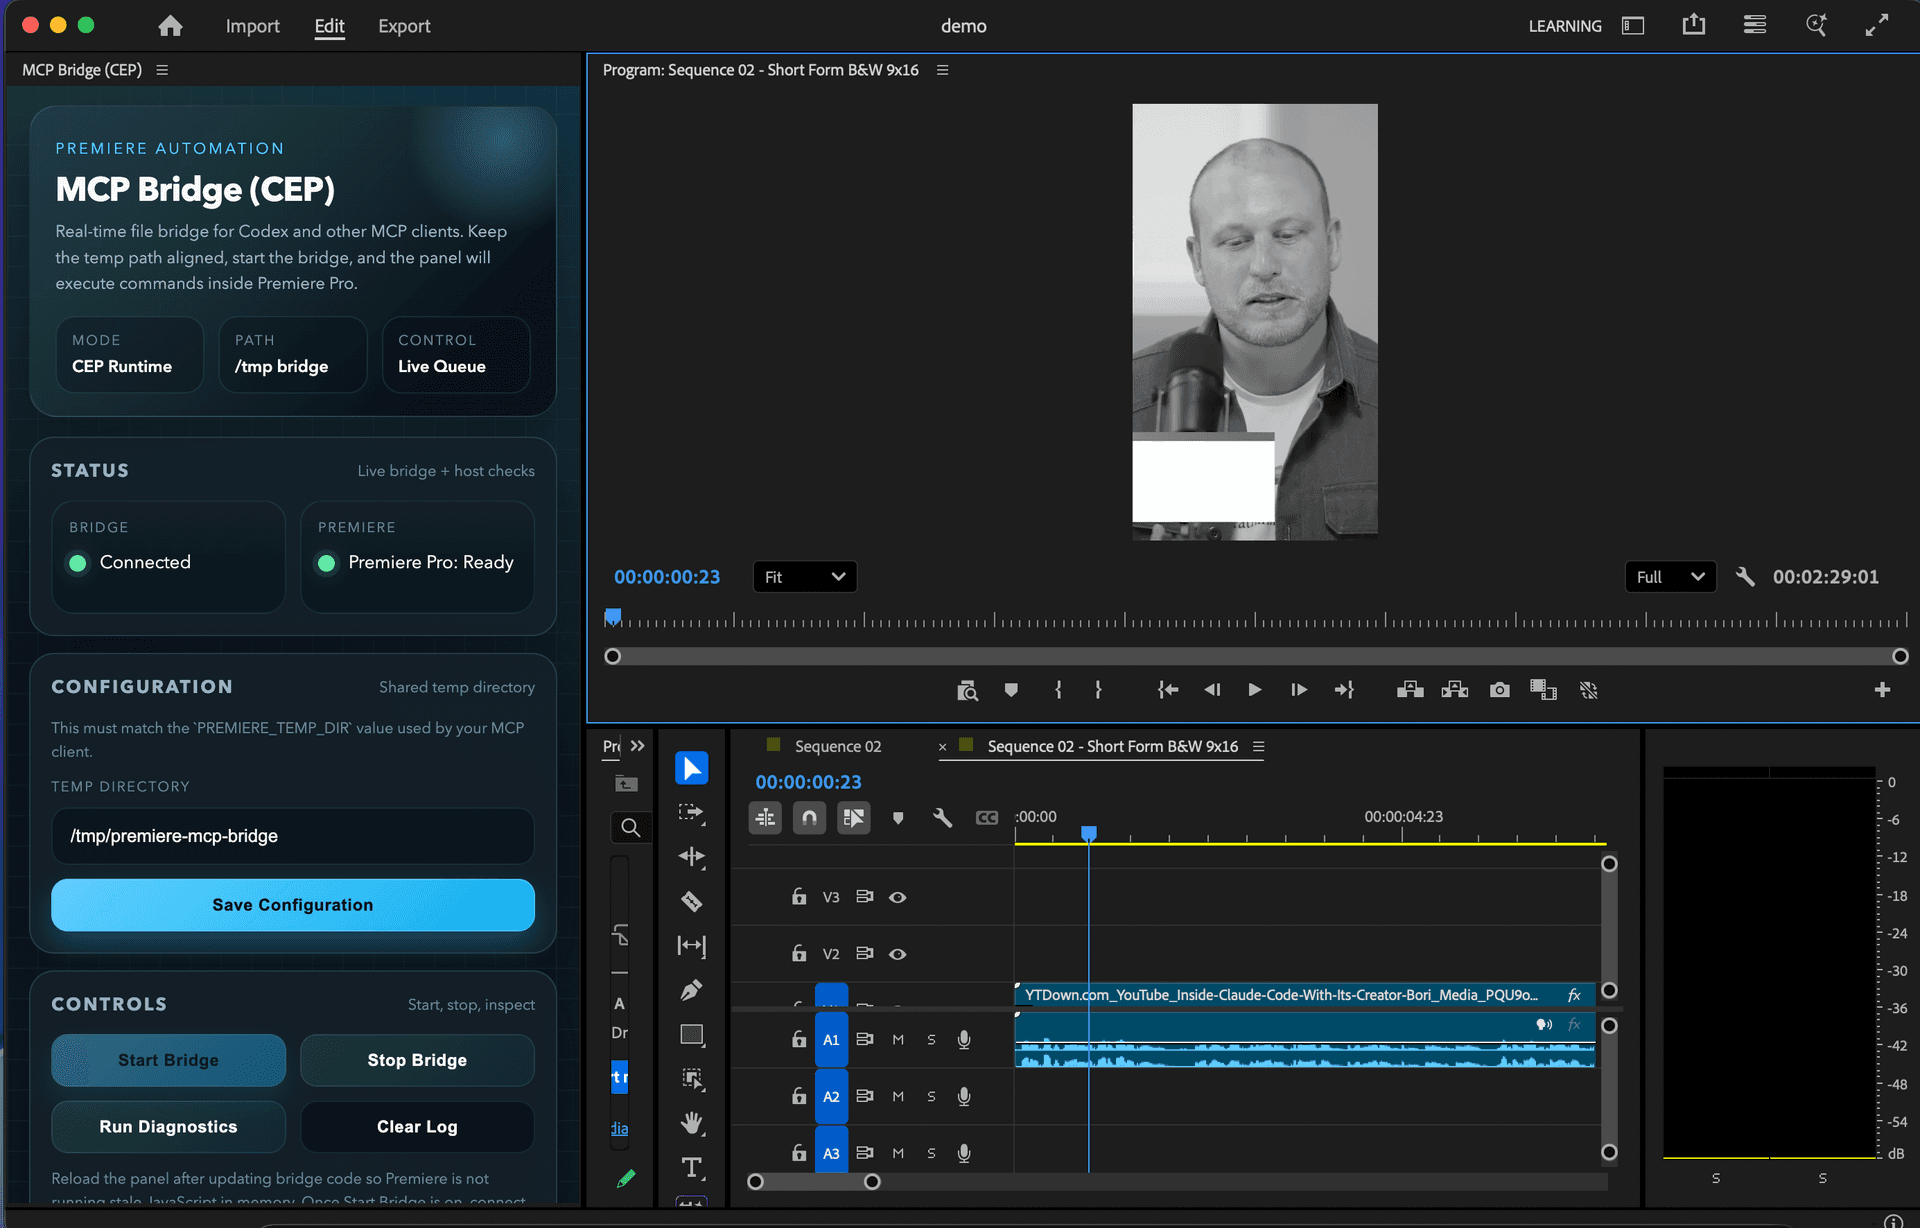Click the Program monitor zoom scroll bar

coord(1256,656)
